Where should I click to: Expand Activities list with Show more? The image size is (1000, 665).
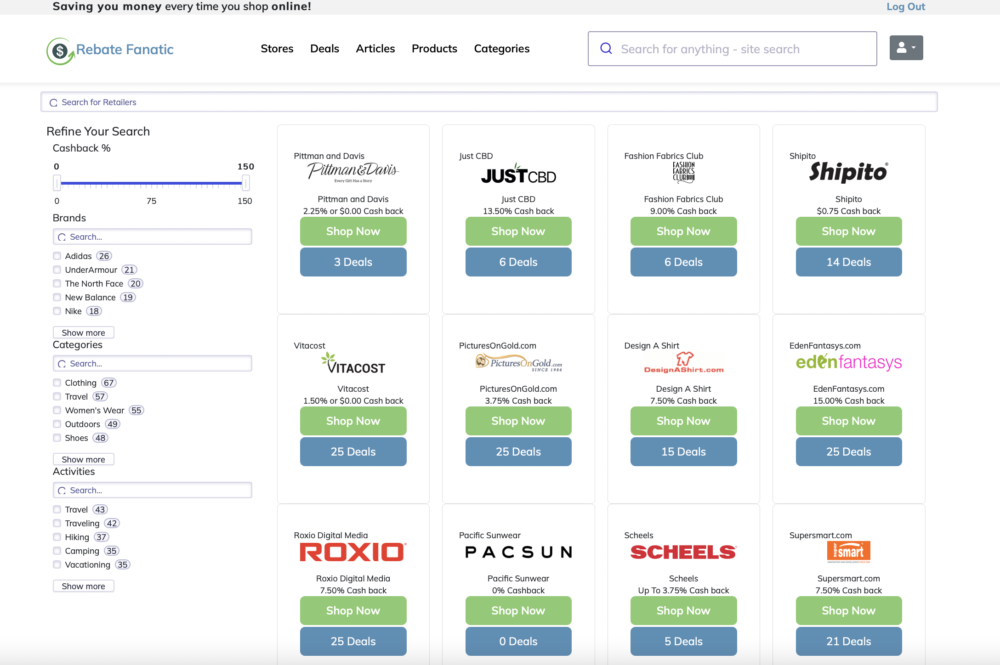point(84,586)
